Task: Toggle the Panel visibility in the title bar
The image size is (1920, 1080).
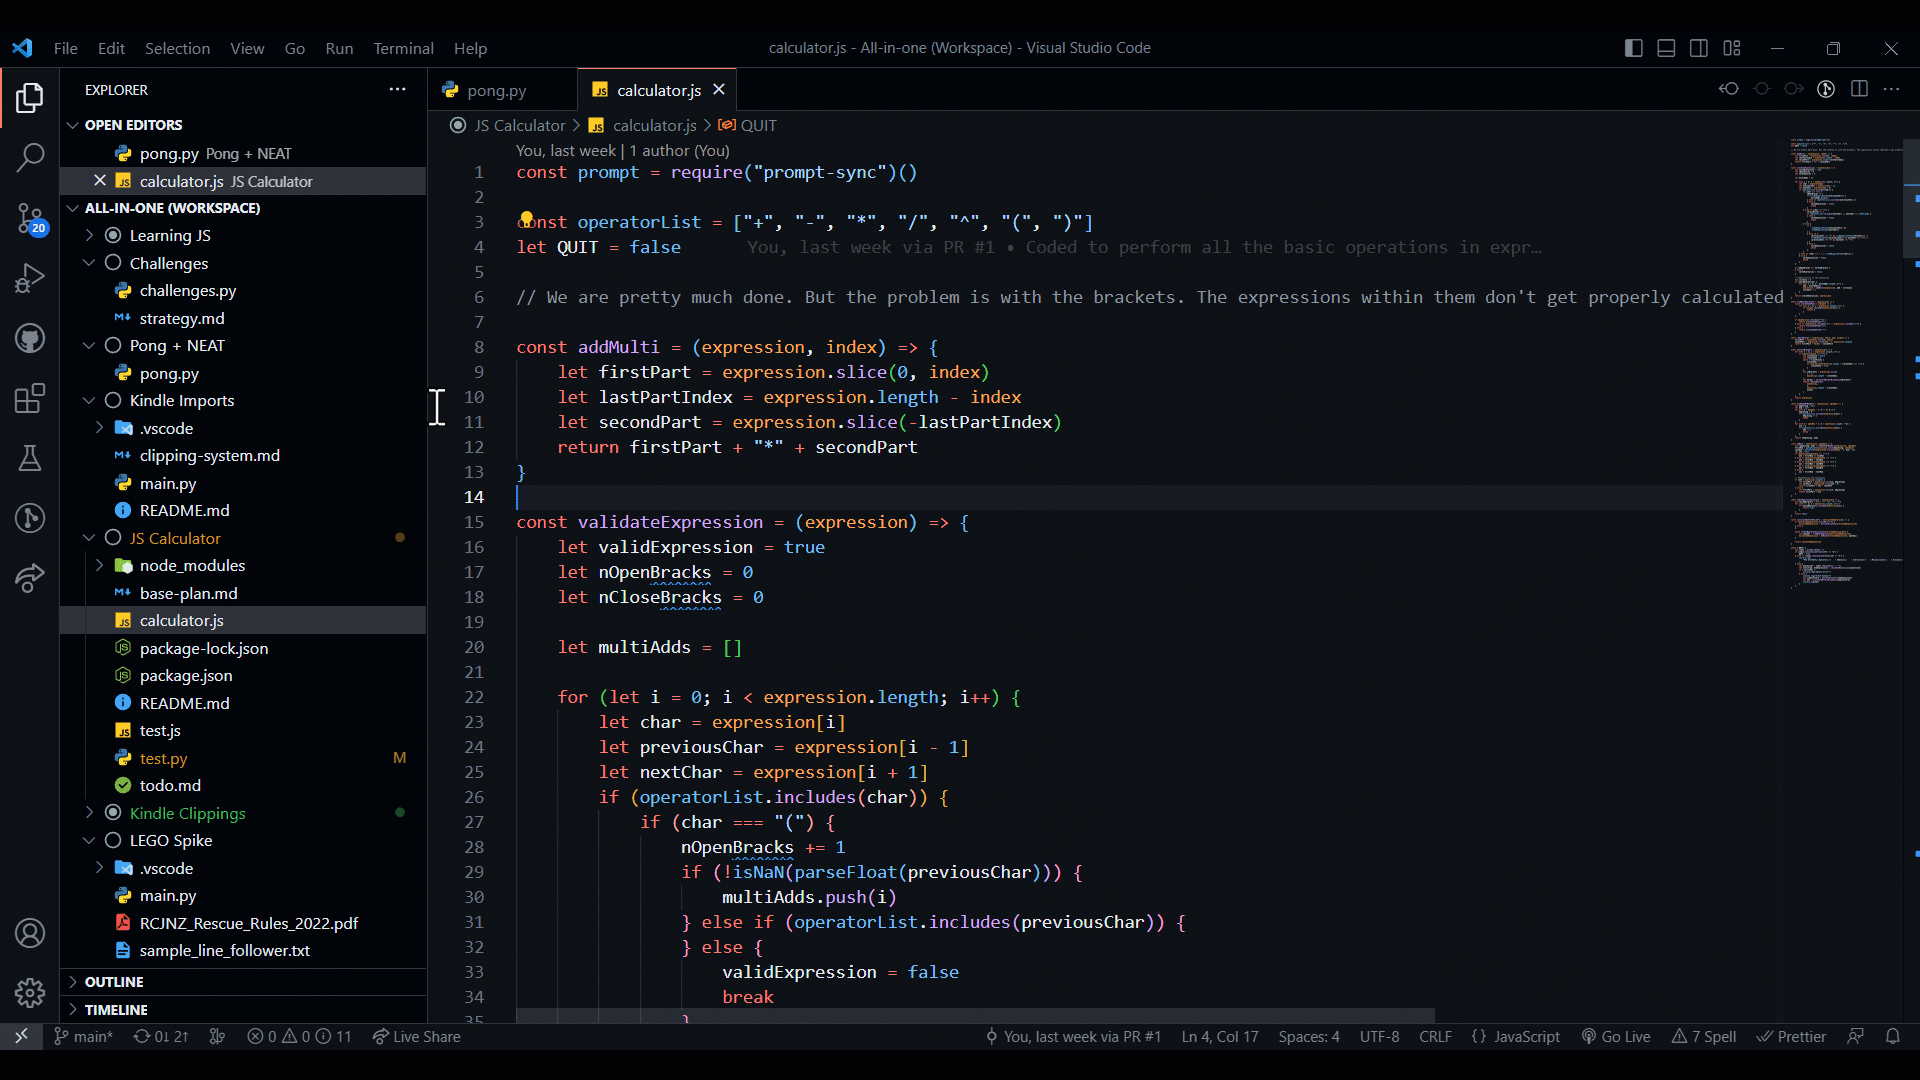Action: pos(1666,47)
